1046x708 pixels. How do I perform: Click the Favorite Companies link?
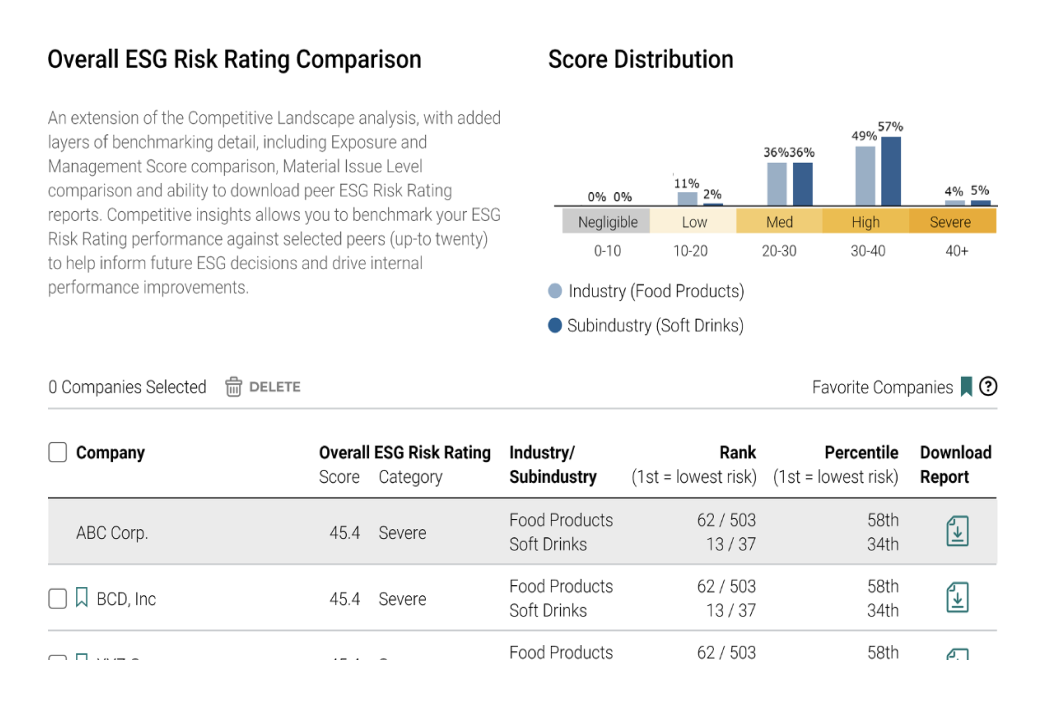(882, 387)
